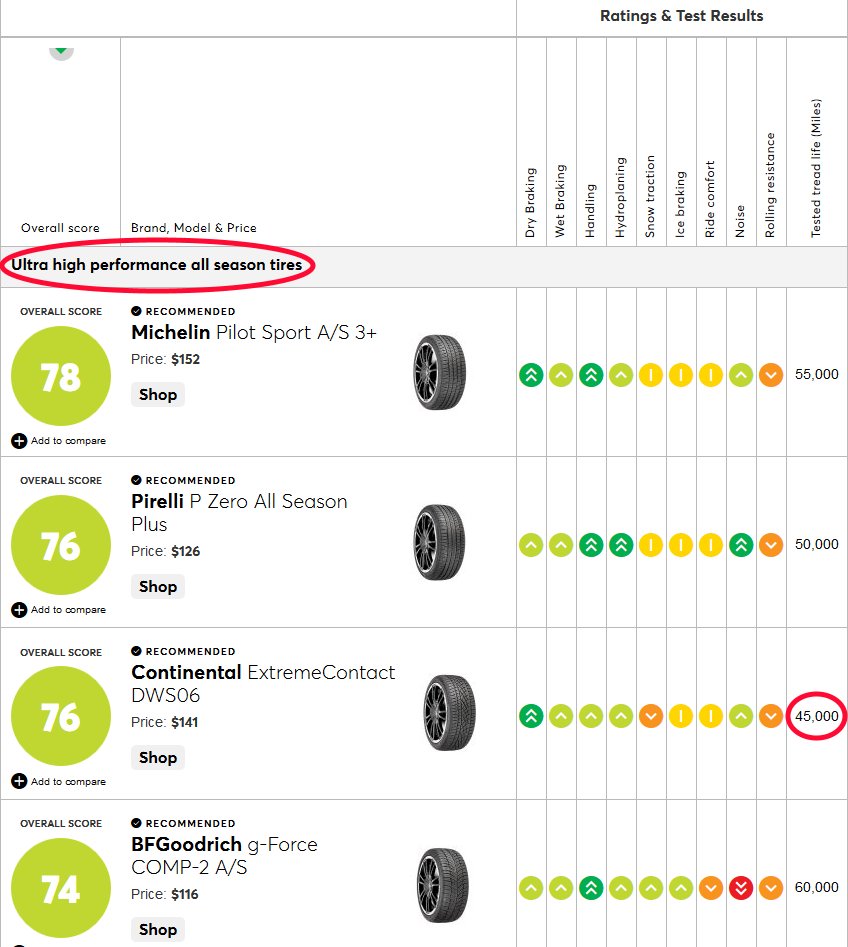Add Pirelli P Zero to compare
The height and width of the screenshot is (947, 848).
click(59, 610)
